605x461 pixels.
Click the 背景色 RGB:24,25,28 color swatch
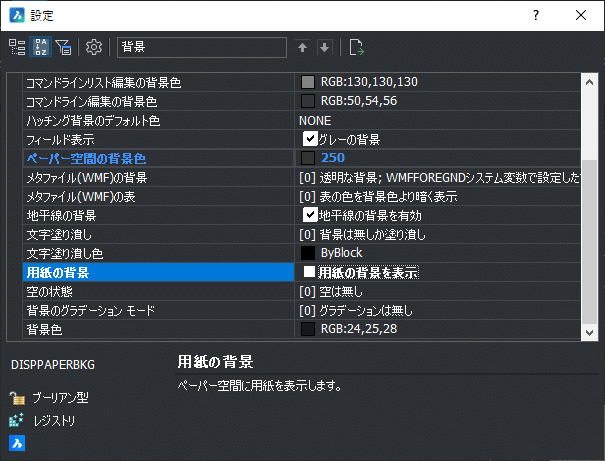(x=308, y=329)
